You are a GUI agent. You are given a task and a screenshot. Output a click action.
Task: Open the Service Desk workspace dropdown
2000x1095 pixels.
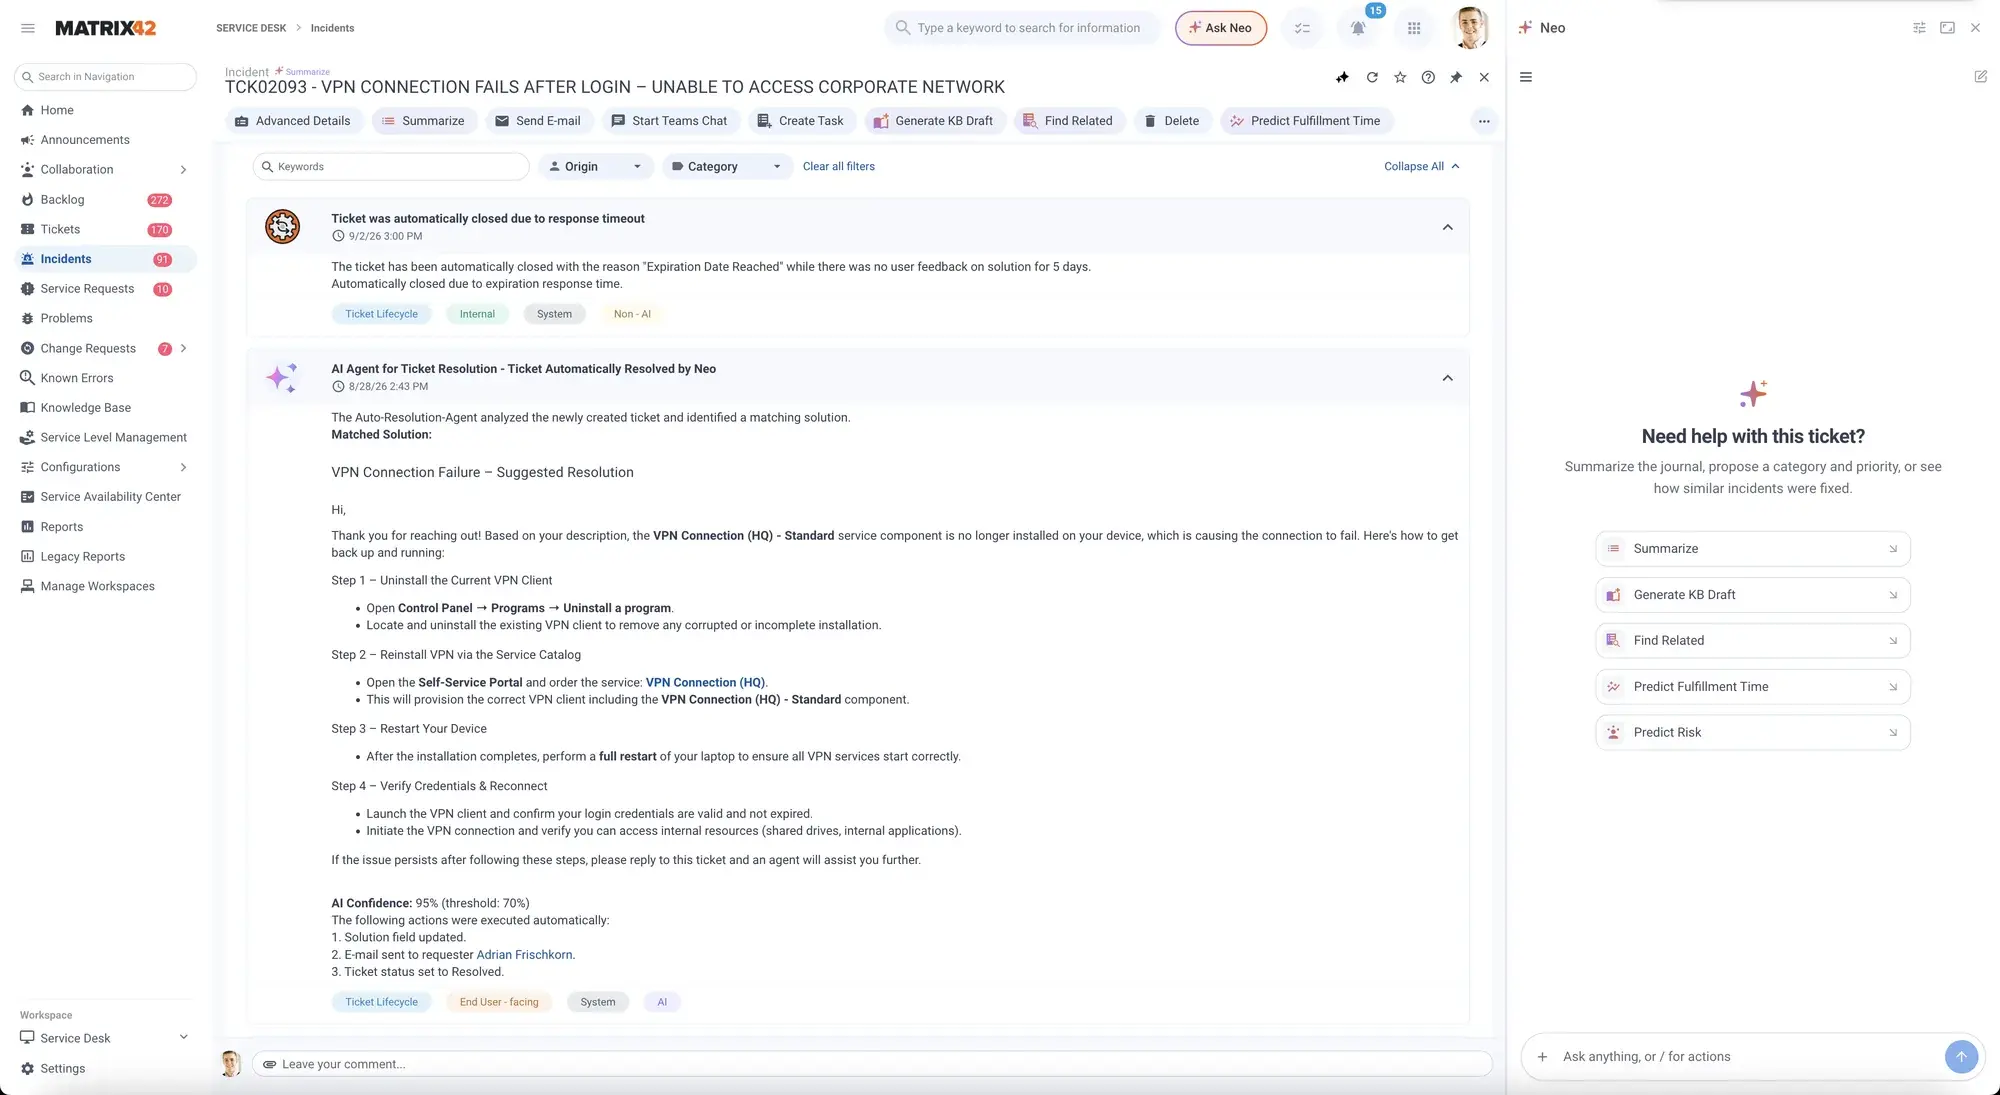coord(104,1038)
